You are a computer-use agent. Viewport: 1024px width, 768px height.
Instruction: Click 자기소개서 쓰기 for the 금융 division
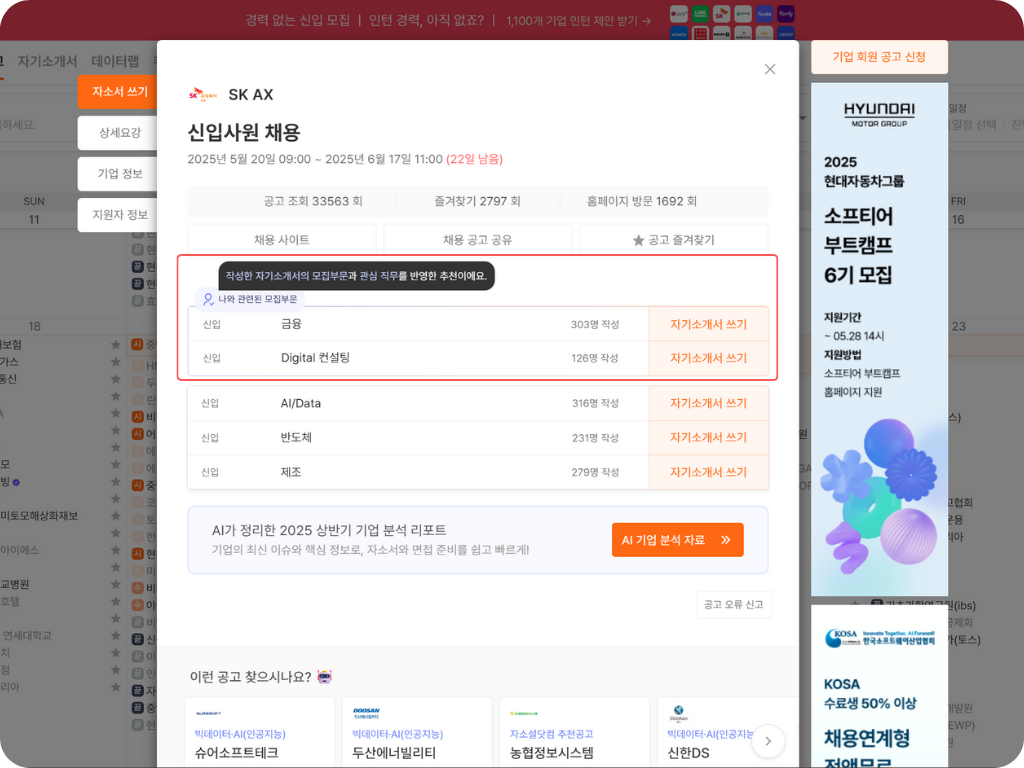point(709,324)
